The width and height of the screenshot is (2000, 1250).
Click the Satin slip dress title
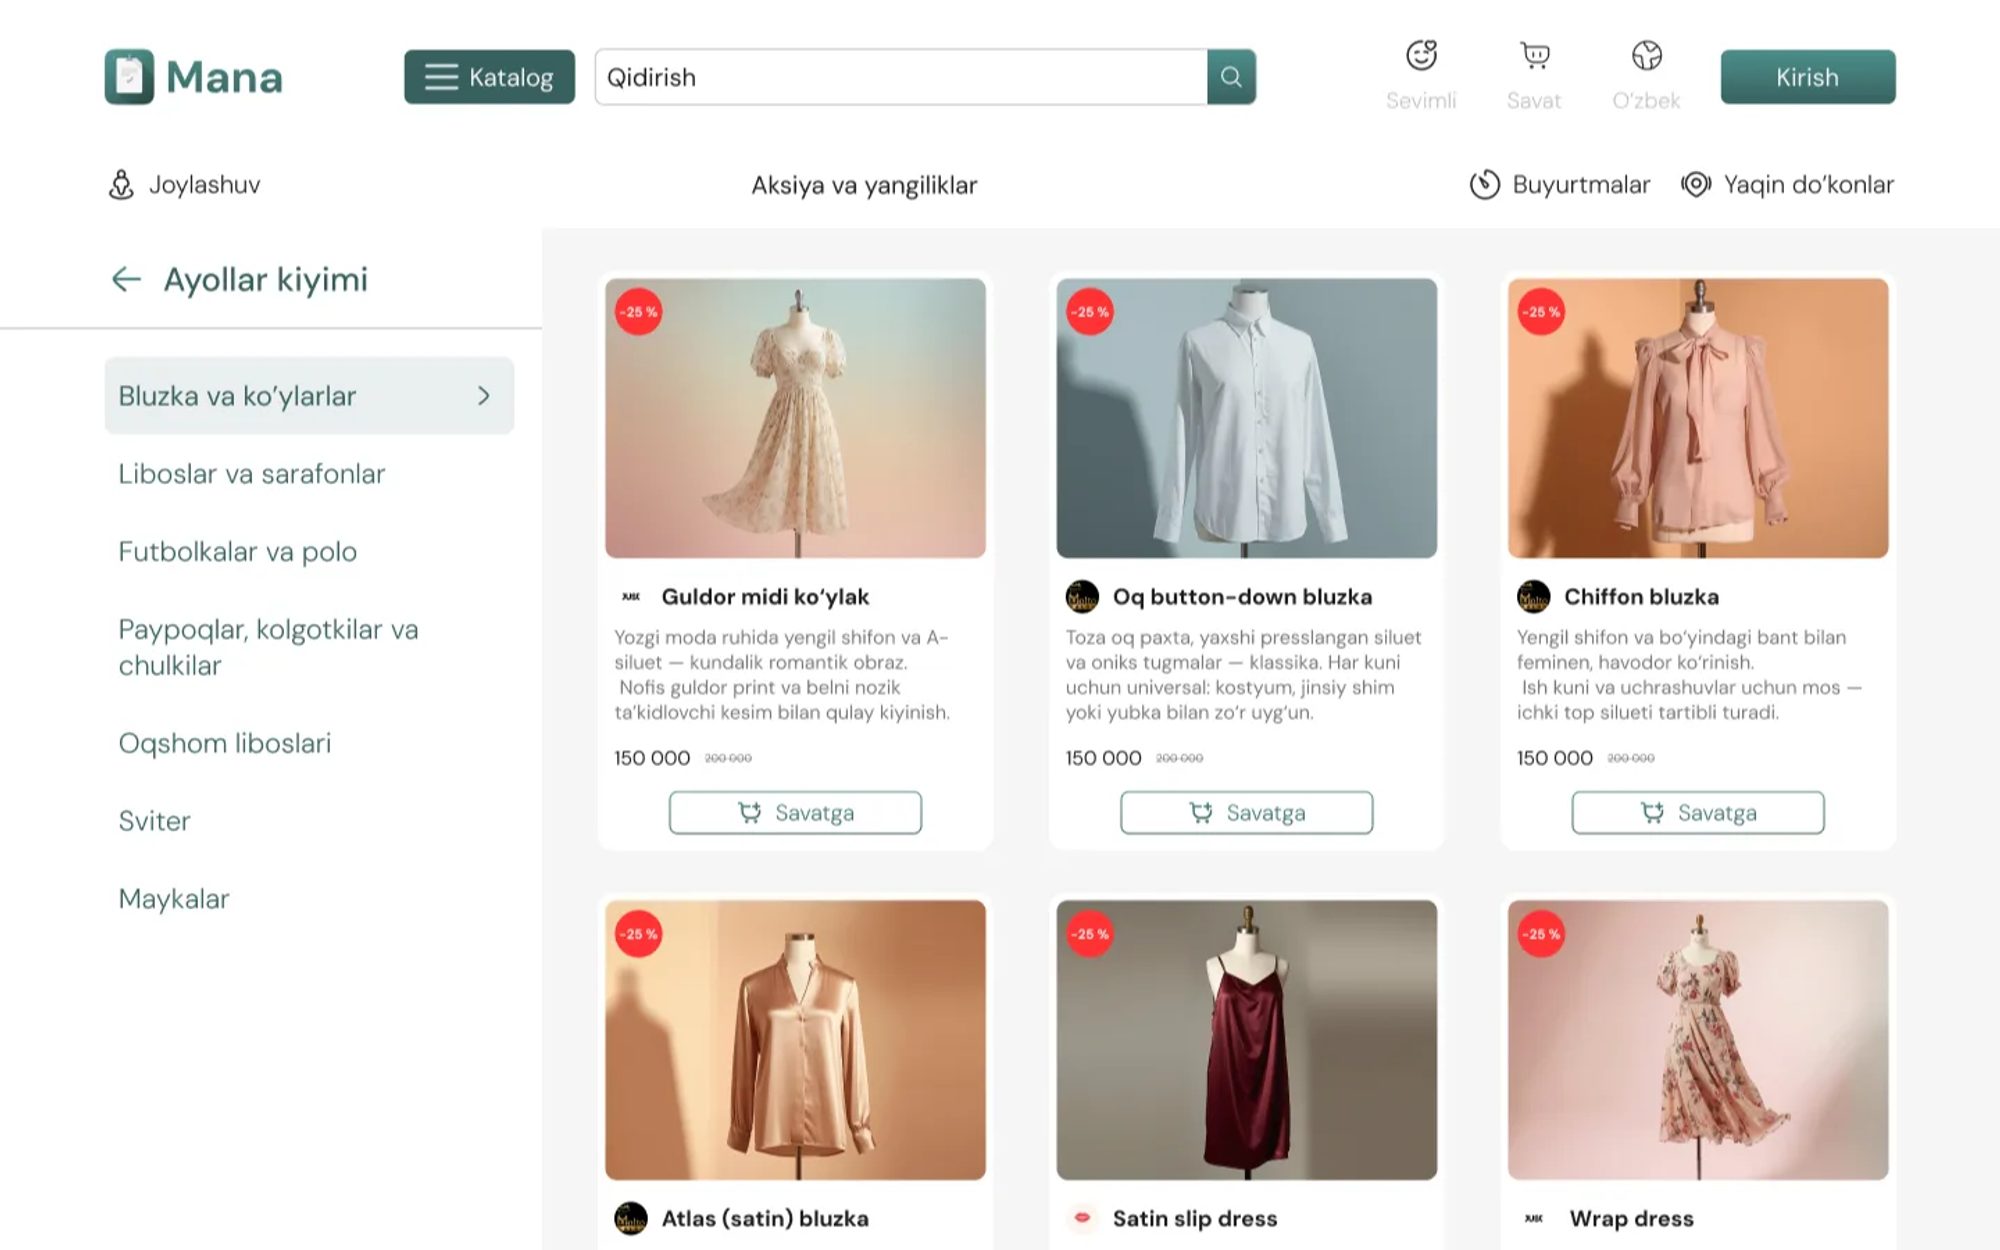coord(1195,1219)
